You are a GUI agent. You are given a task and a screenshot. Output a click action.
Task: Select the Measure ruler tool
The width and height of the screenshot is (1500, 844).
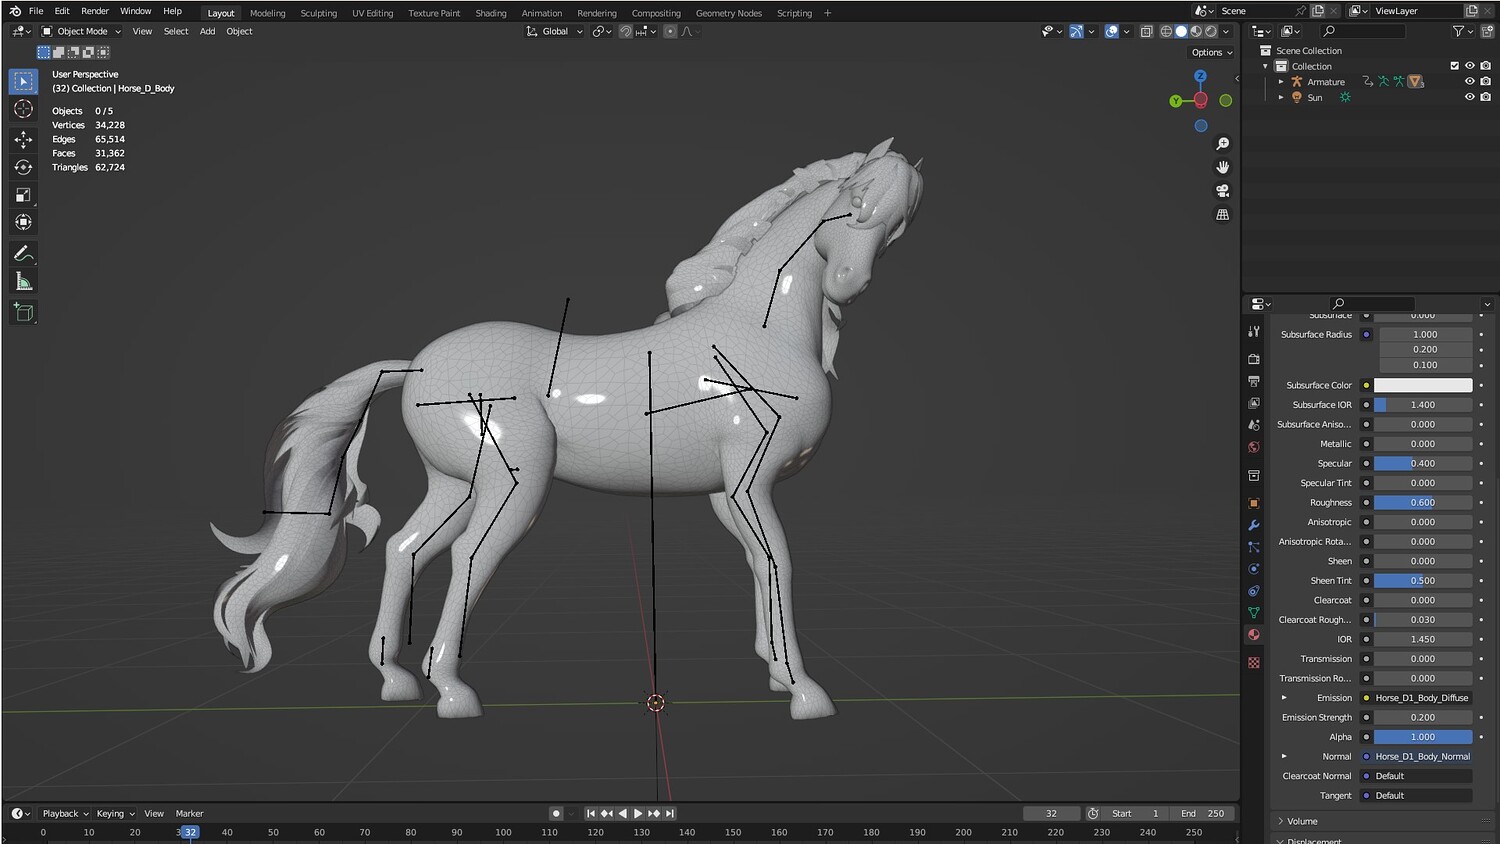coord(23,282)
